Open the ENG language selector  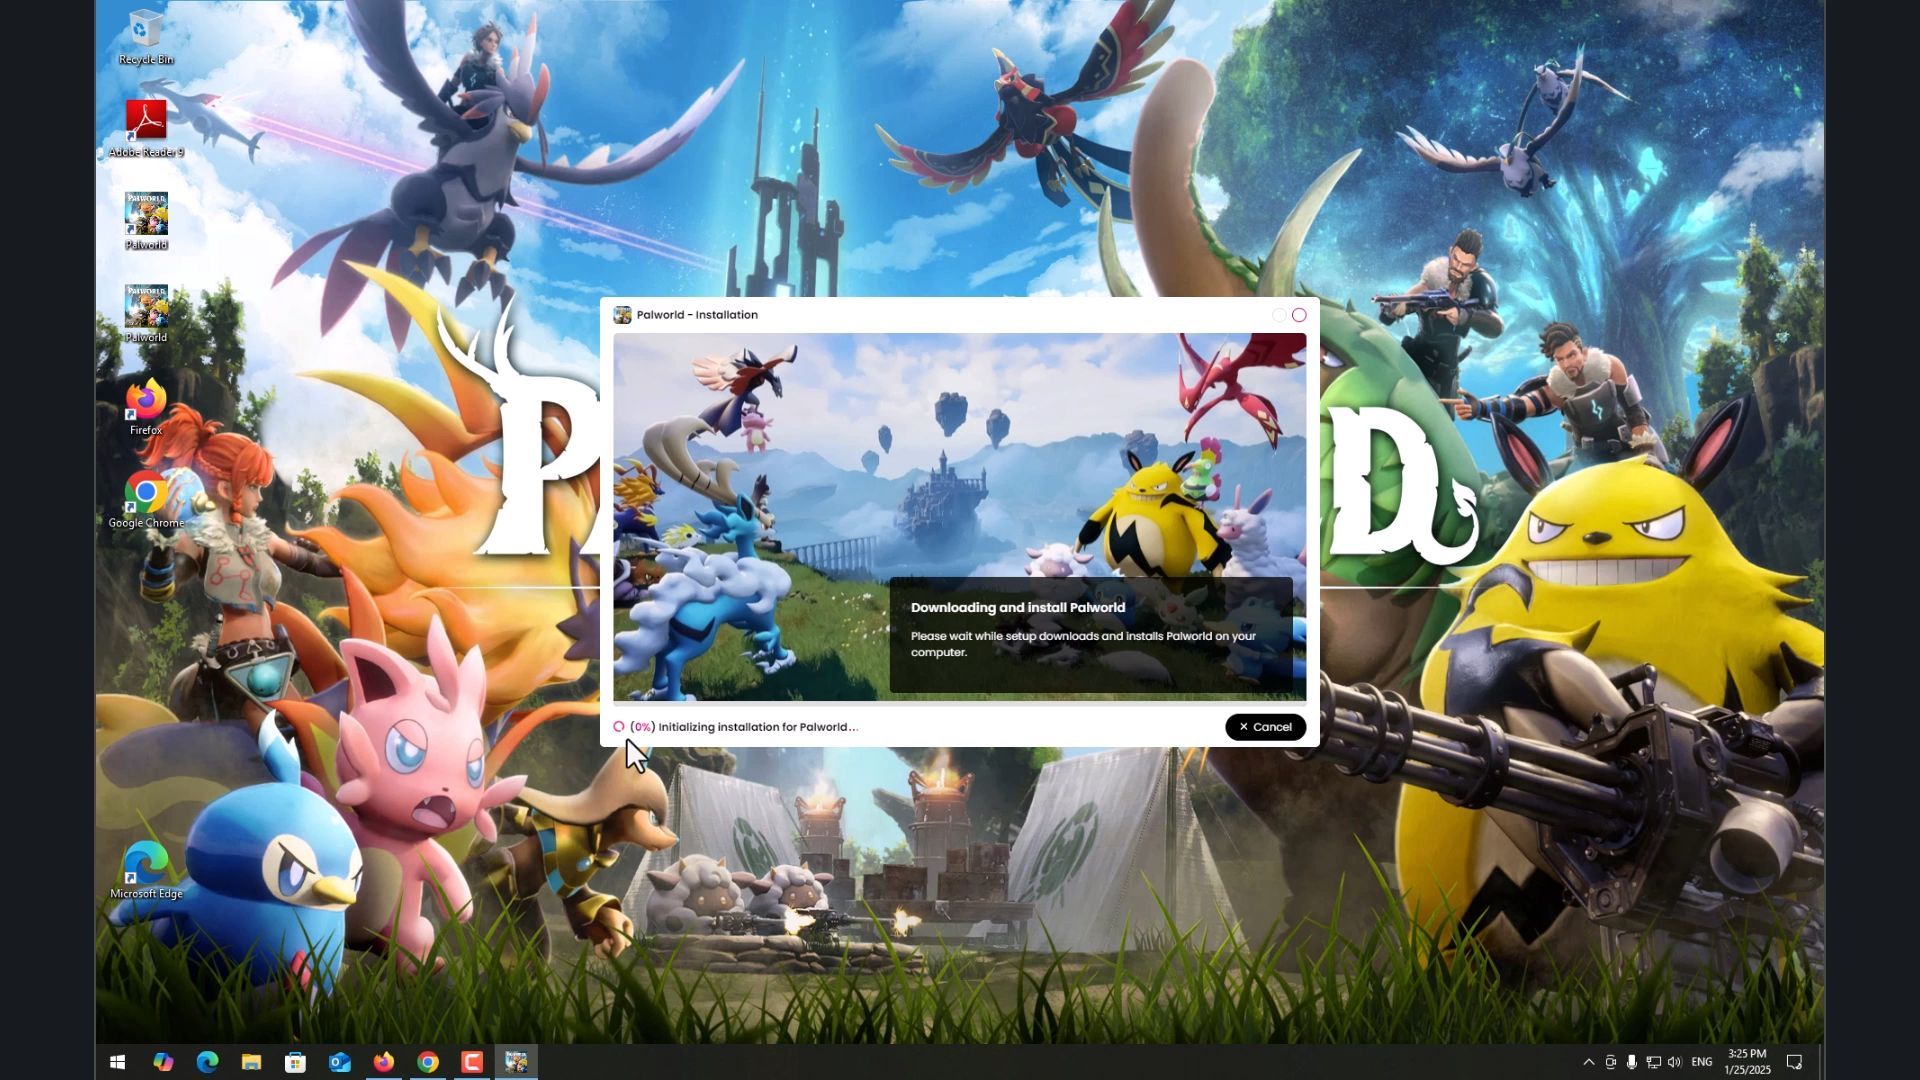pos(1702,1062)
